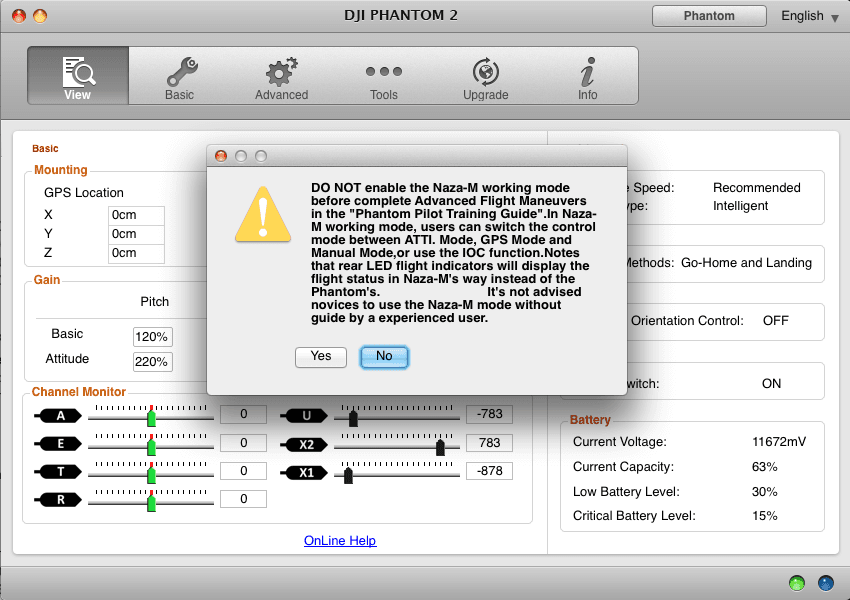Click the channel E label badge
The width and height of the screenshot is (850, 600).
pos(58,444)
